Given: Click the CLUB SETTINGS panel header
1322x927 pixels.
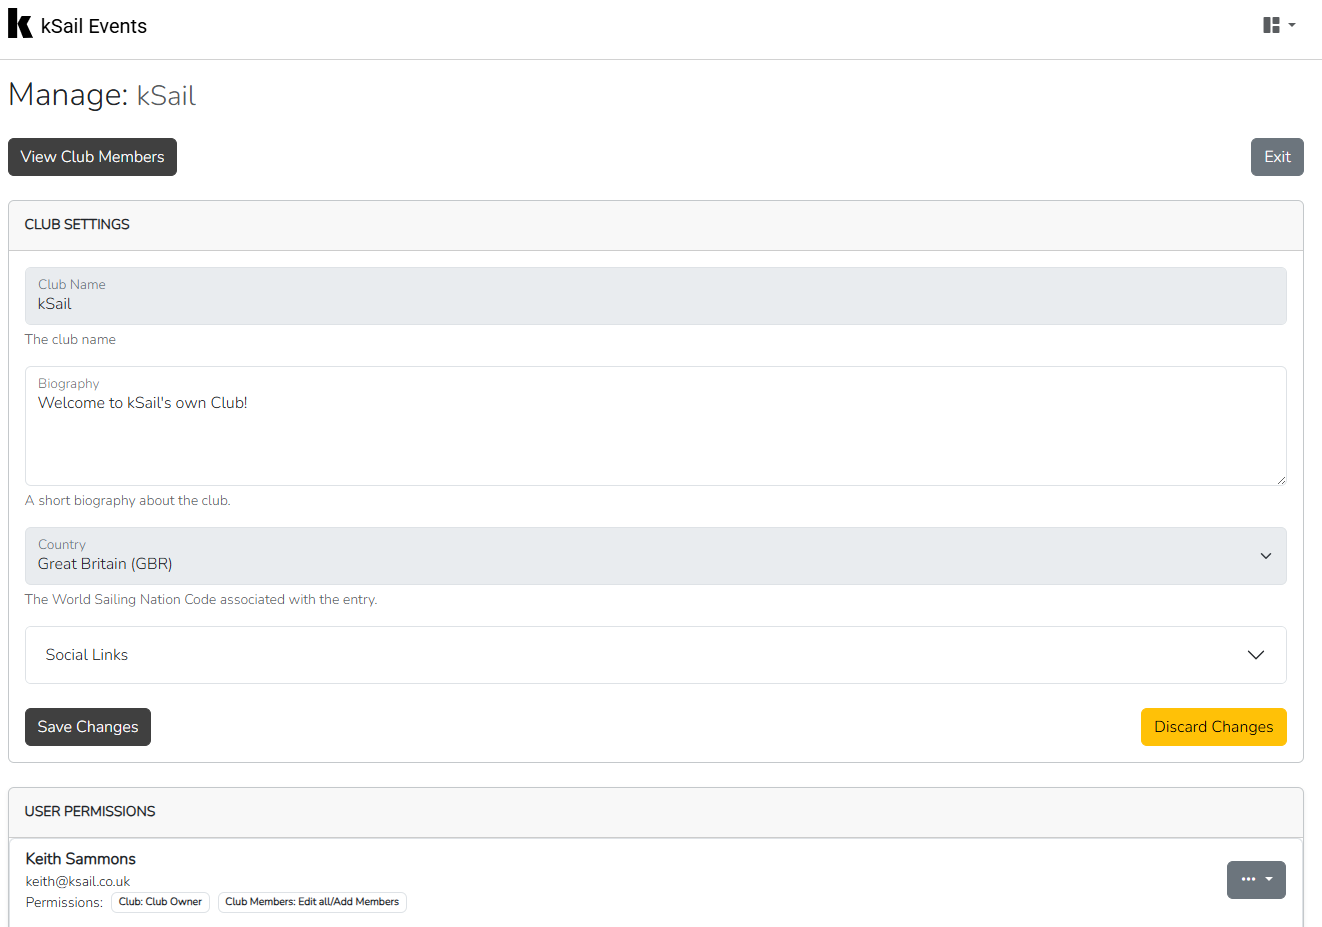Looking at the screenshot, I should point(77,225).
